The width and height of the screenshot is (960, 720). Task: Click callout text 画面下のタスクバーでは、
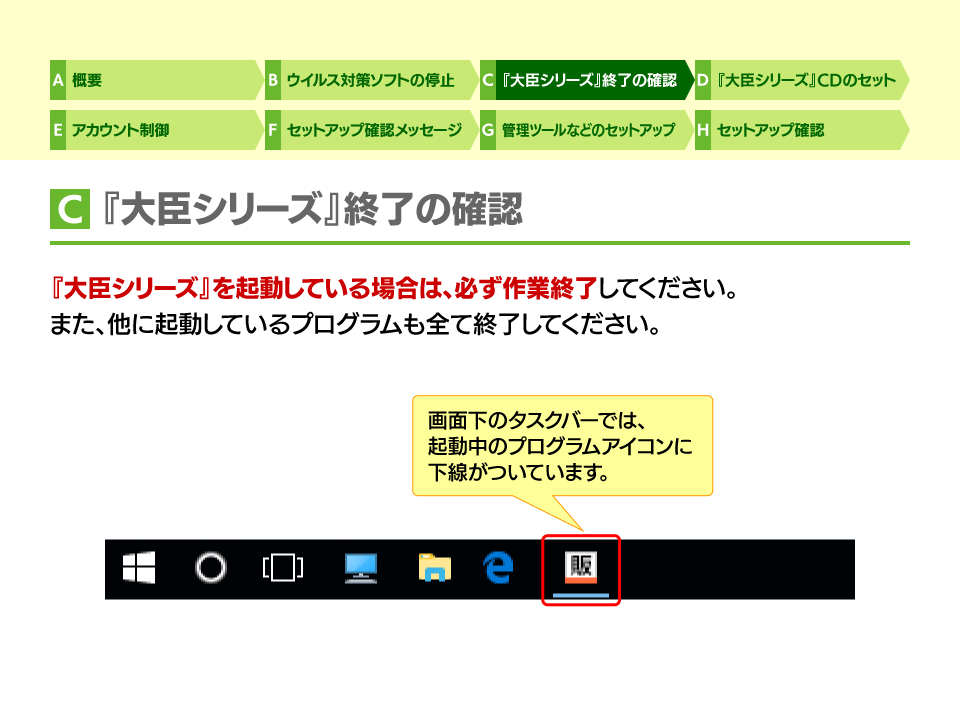click(x=536, y=421)
